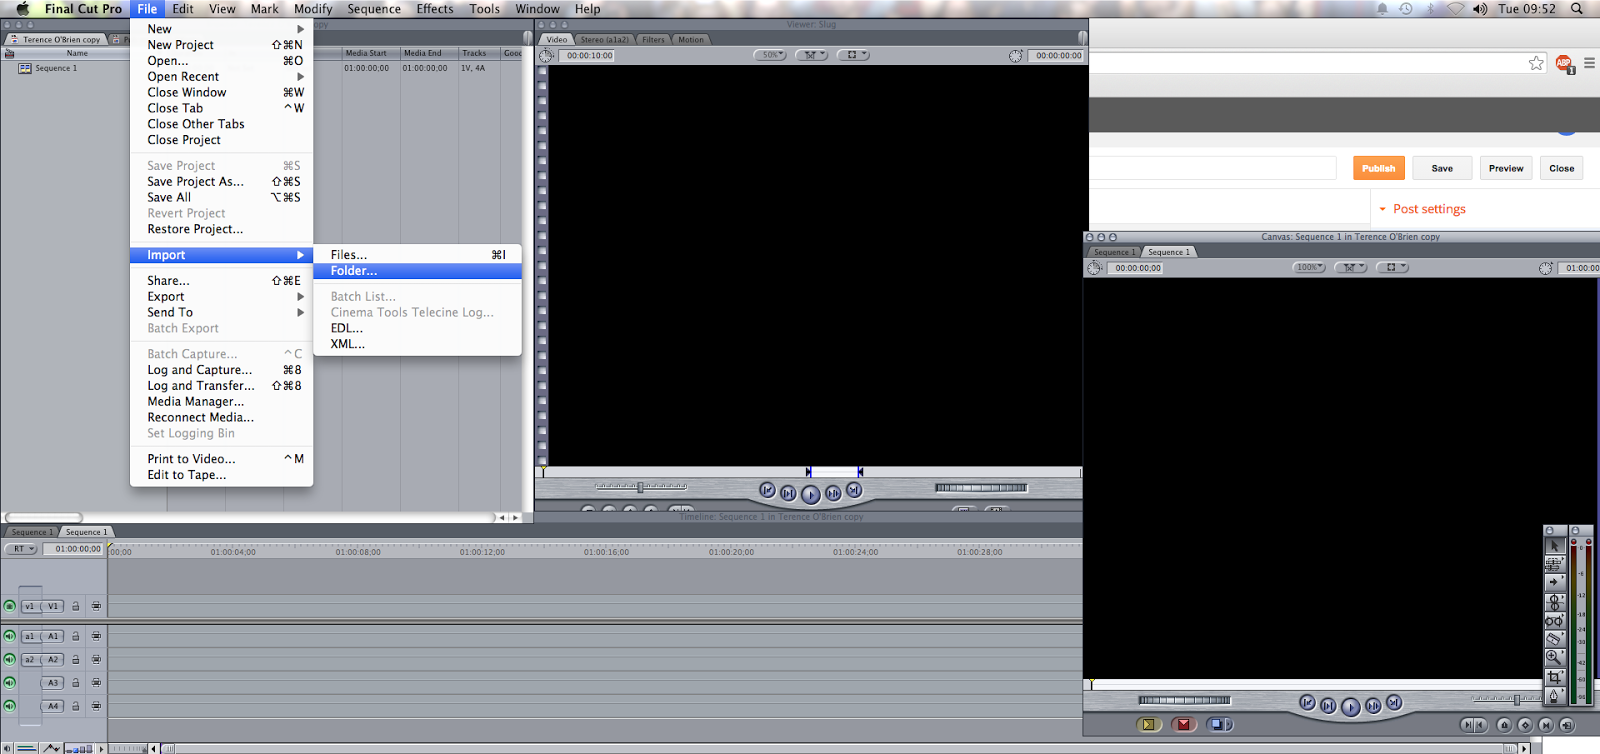Image resolution: width=1600 pixels, height=754 pixels.
Task: Go to next edit in Viewer
Action: point(854,490)
